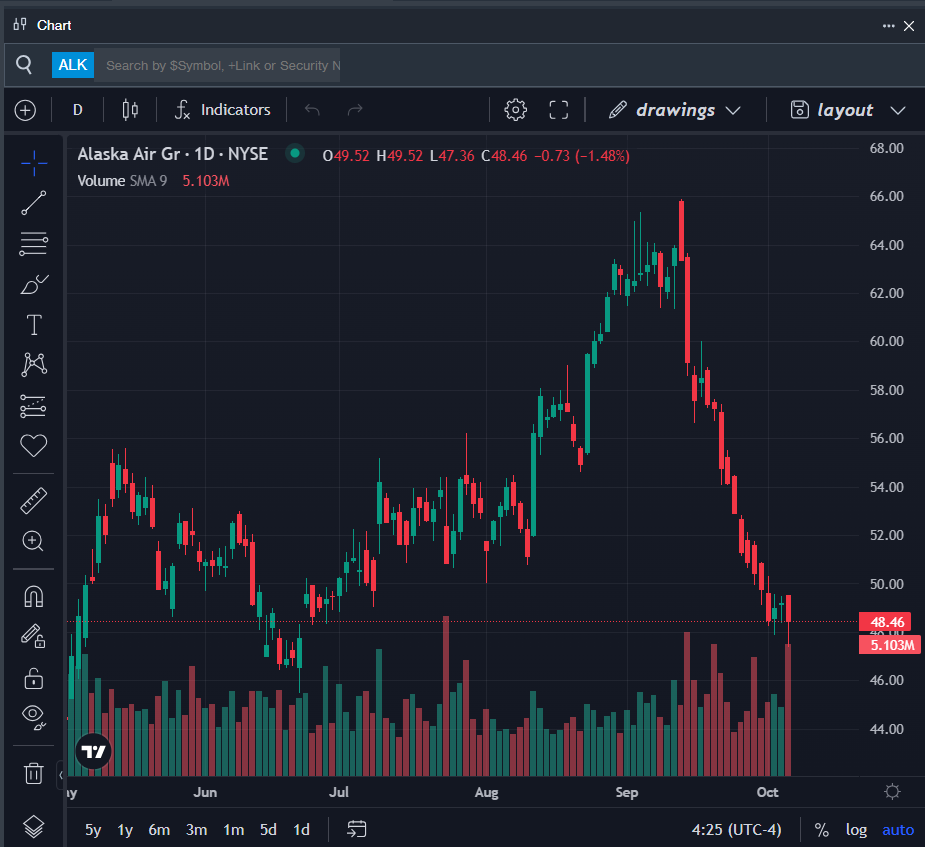Open chart settings gear icon
925x847 pixels.
515,110
